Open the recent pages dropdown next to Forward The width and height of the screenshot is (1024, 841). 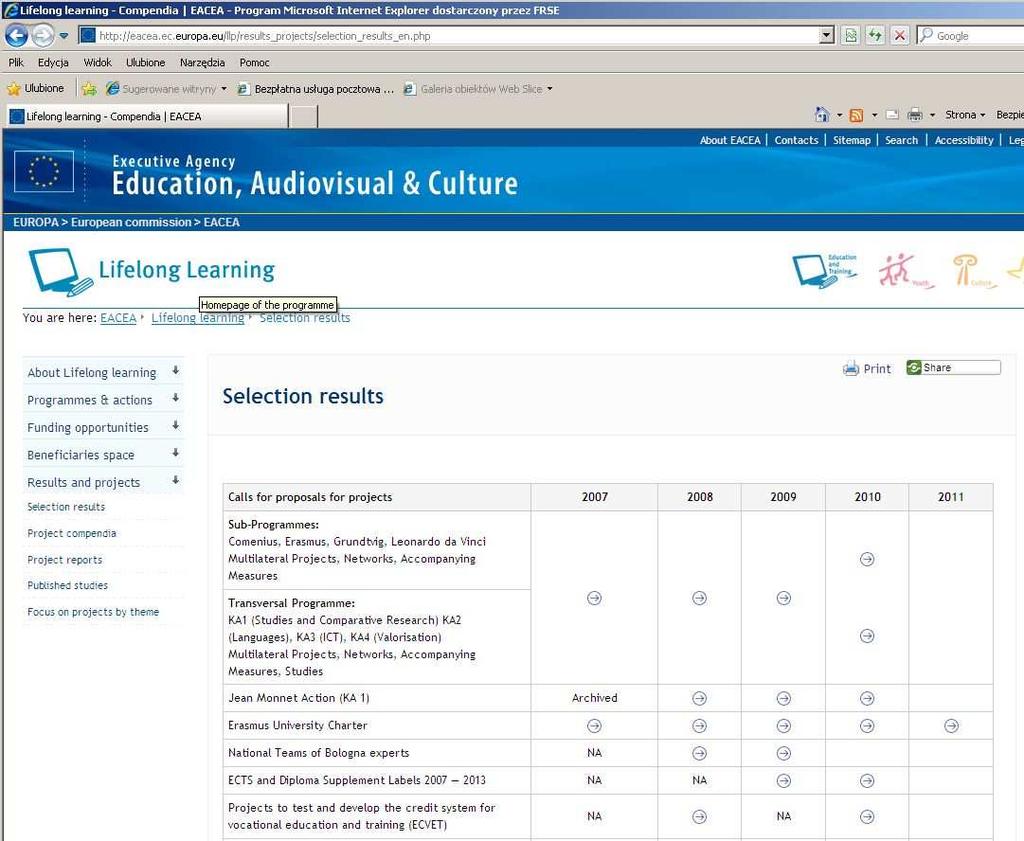(64, 36)
